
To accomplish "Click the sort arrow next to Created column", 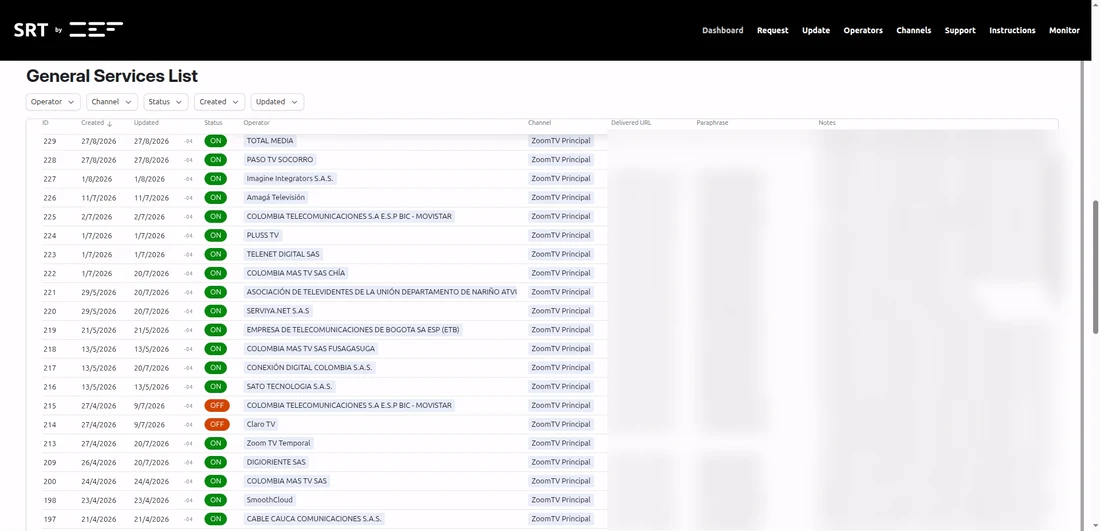I will tap(109, 123).
